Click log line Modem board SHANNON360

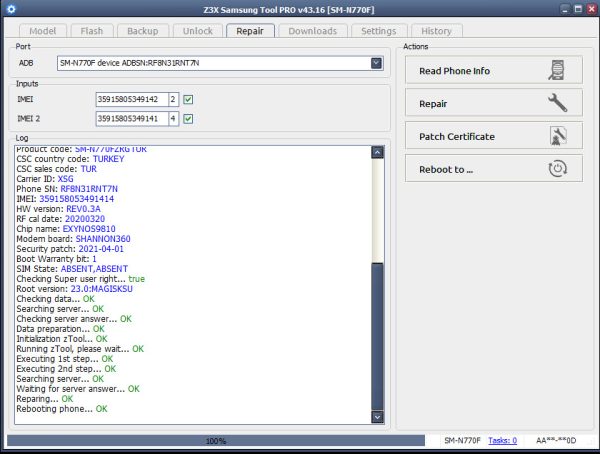(73, 239)
